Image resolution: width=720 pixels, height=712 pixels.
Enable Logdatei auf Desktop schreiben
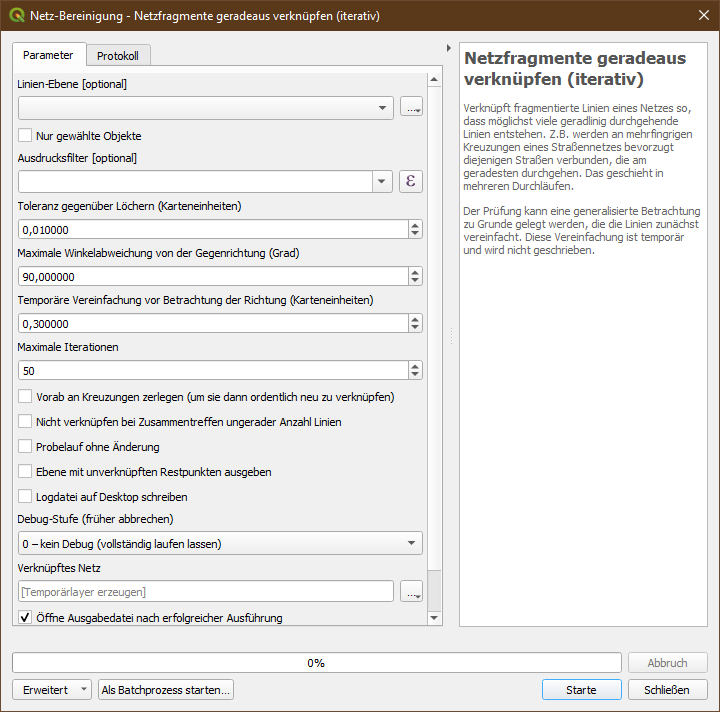pos(25,497)
